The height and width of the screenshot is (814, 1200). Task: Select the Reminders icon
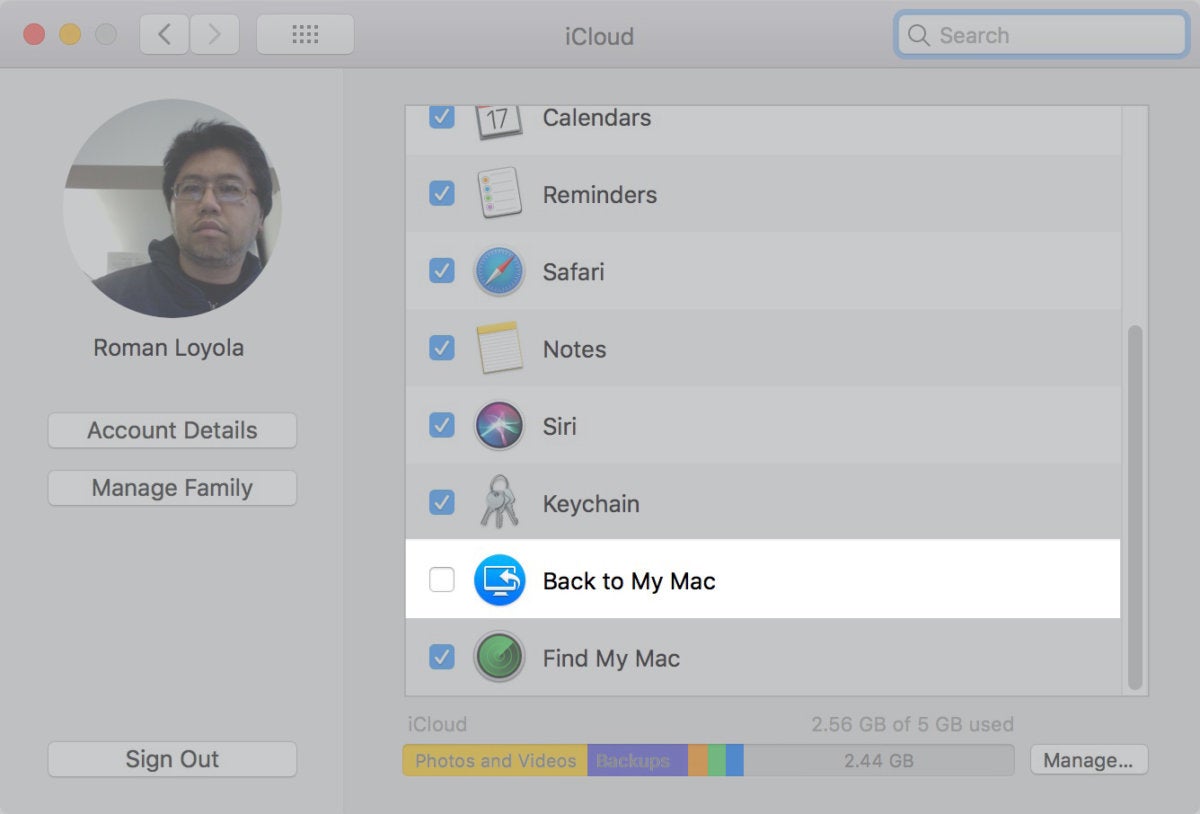click(x=499, y=194)
